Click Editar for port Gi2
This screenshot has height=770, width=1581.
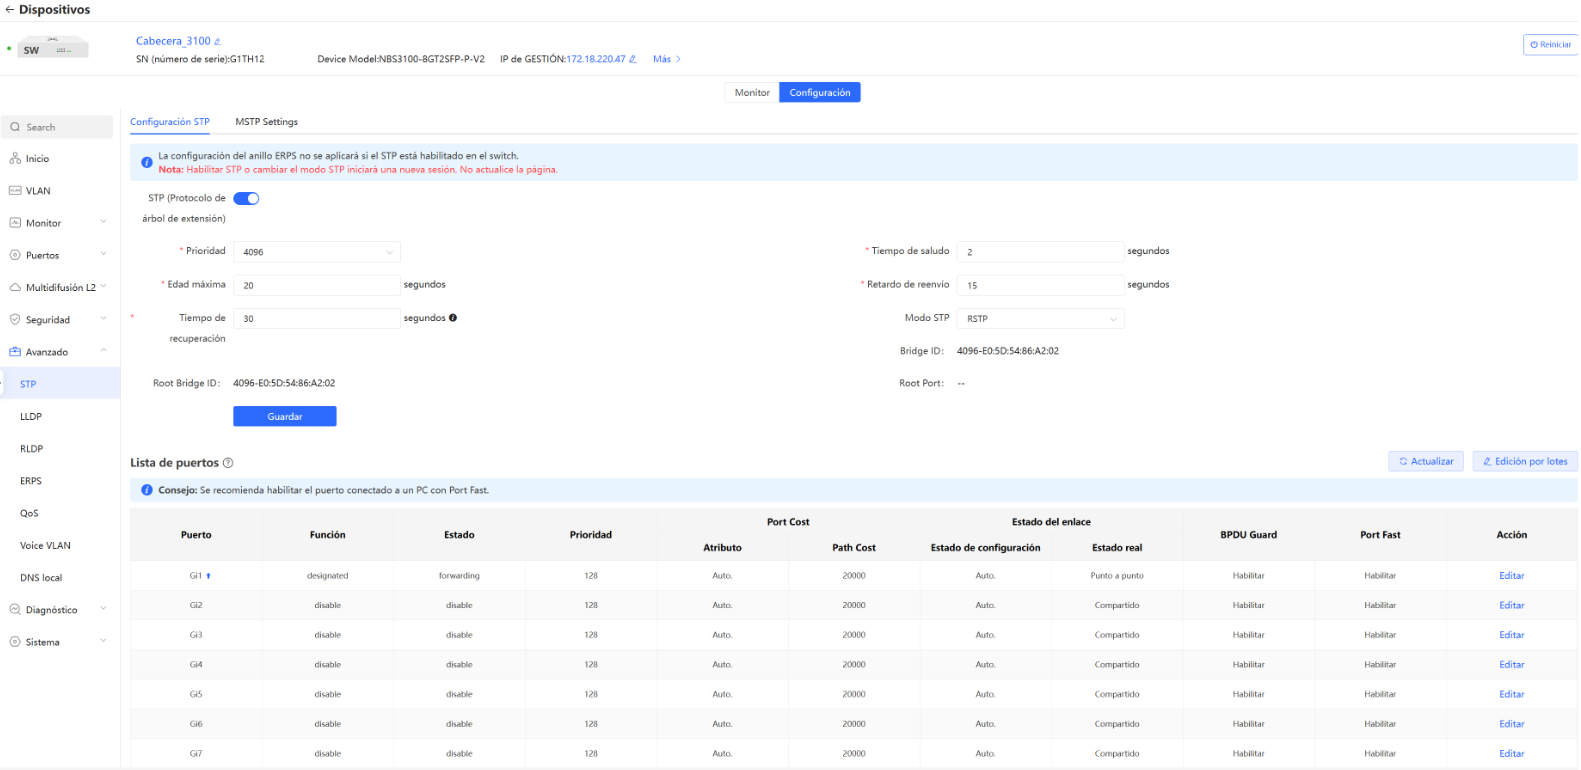[x=1511, y=606]
